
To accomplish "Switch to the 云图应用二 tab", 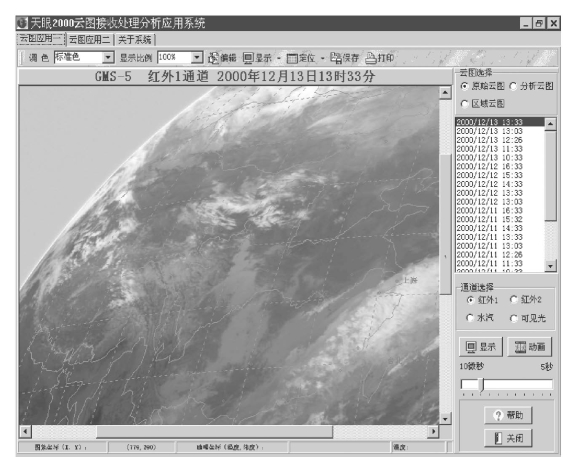I will coord(90,39).
